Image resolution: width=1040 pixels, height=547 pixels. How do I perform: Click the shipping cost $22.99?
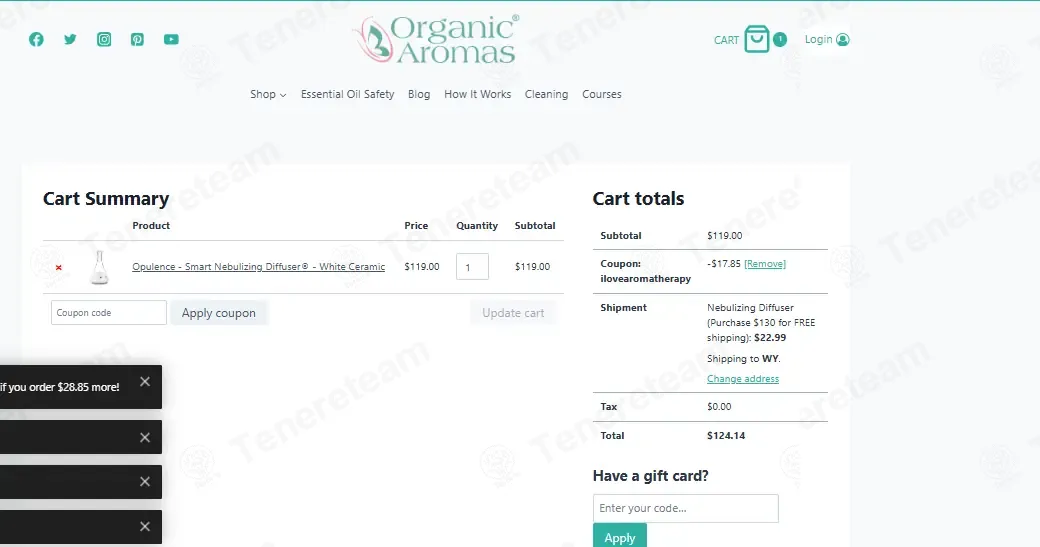pos(770,337)
